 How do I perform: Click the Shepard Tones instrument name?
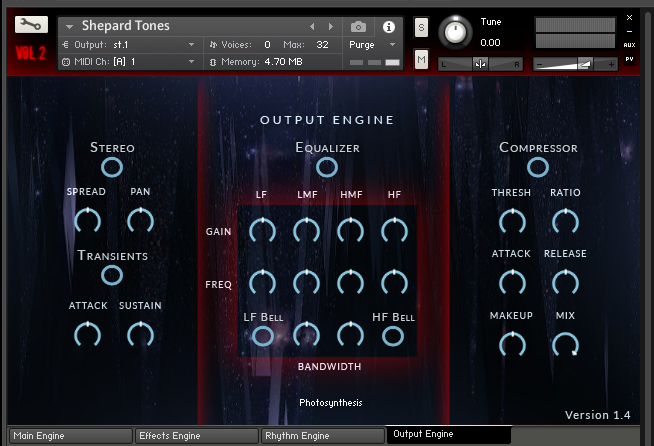coord(126,26)
